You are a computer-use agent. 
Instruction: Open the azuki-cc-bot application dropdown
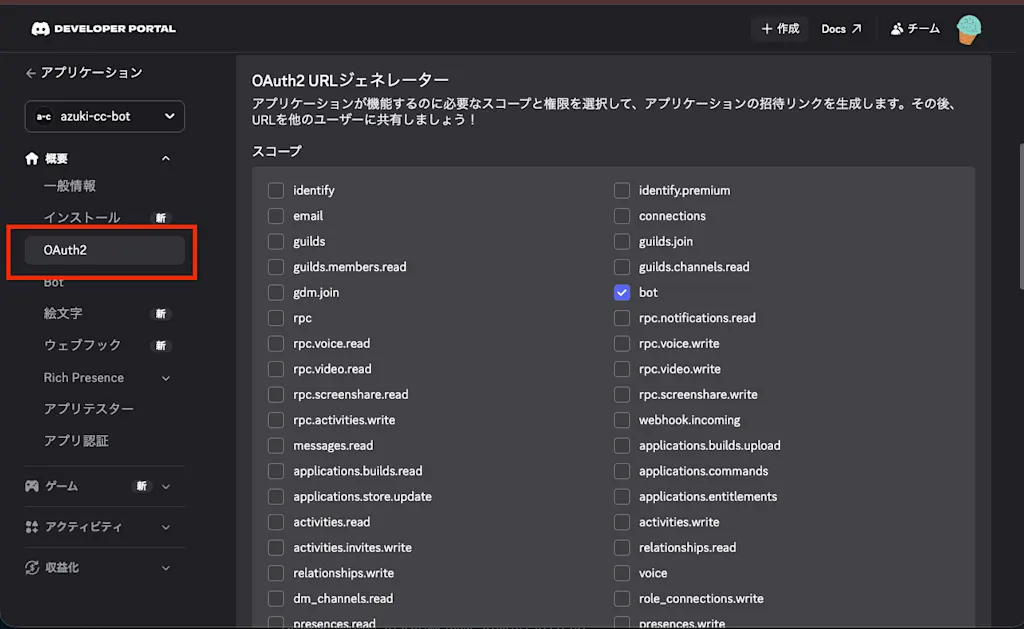tap(104, 116)
